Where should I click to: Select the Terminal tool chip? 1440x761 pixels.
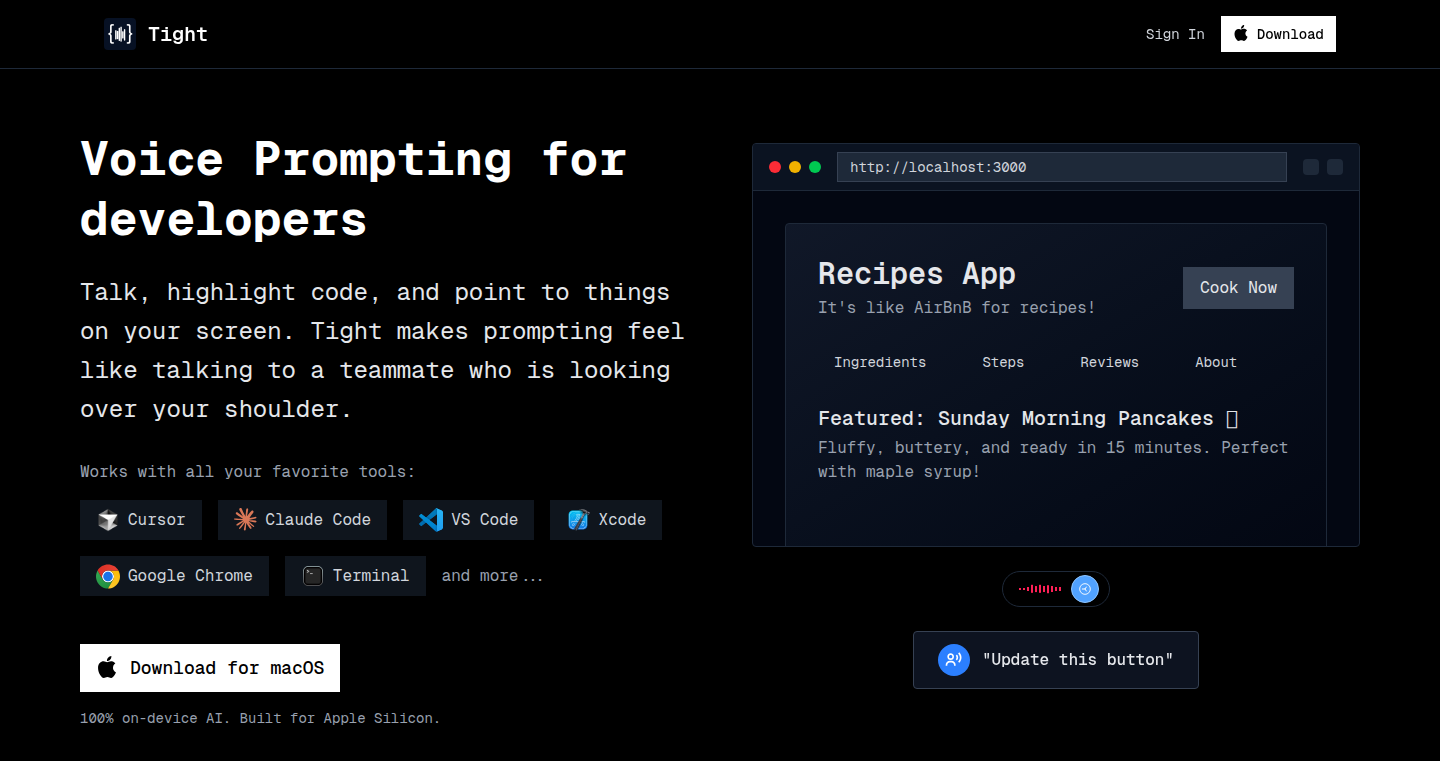point(355,576)
